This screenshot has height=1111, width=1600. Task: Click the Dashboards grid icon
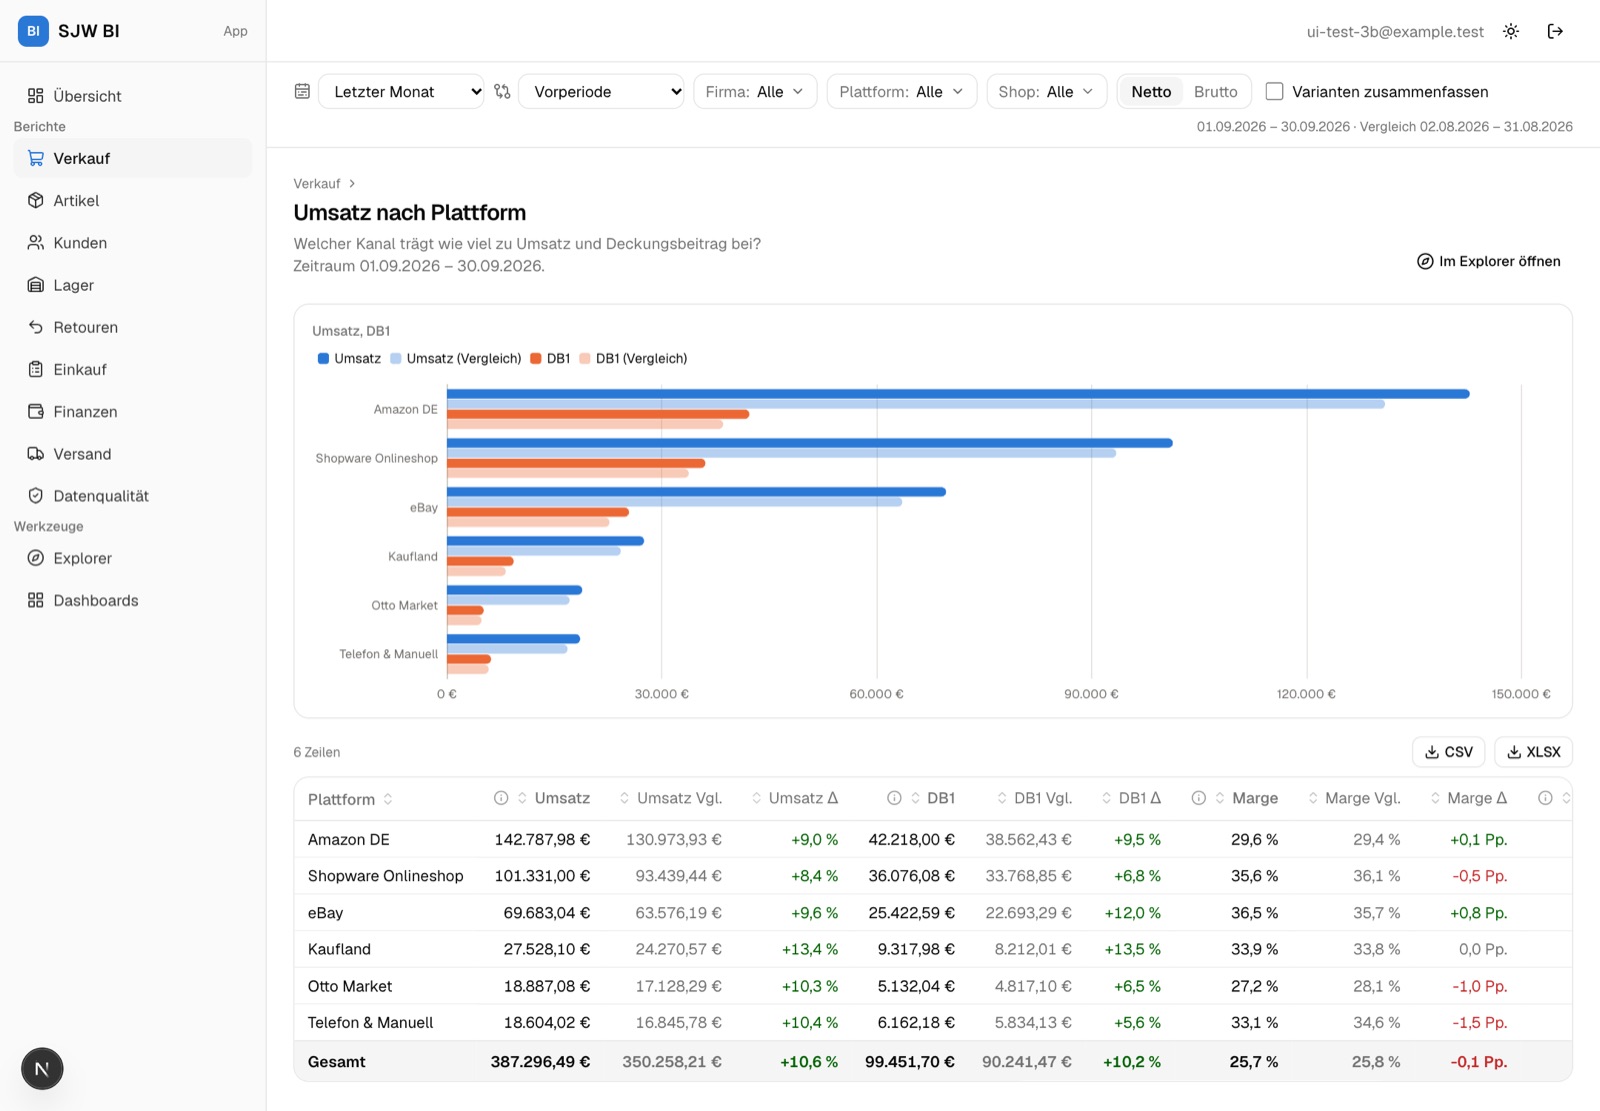36,600
